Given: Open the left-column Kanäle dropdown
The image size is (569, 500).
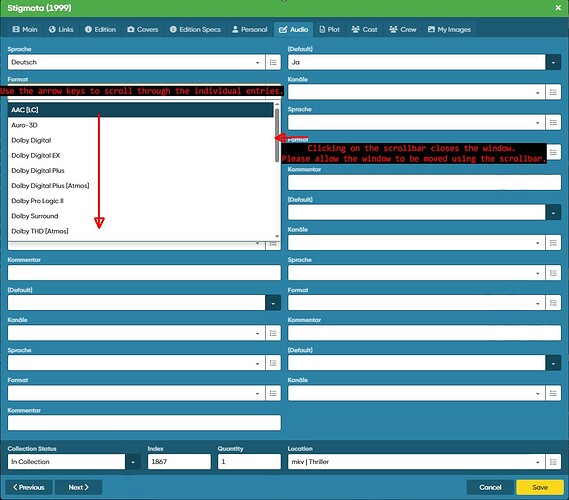Looking at the screenshot, I should [257, 333].
